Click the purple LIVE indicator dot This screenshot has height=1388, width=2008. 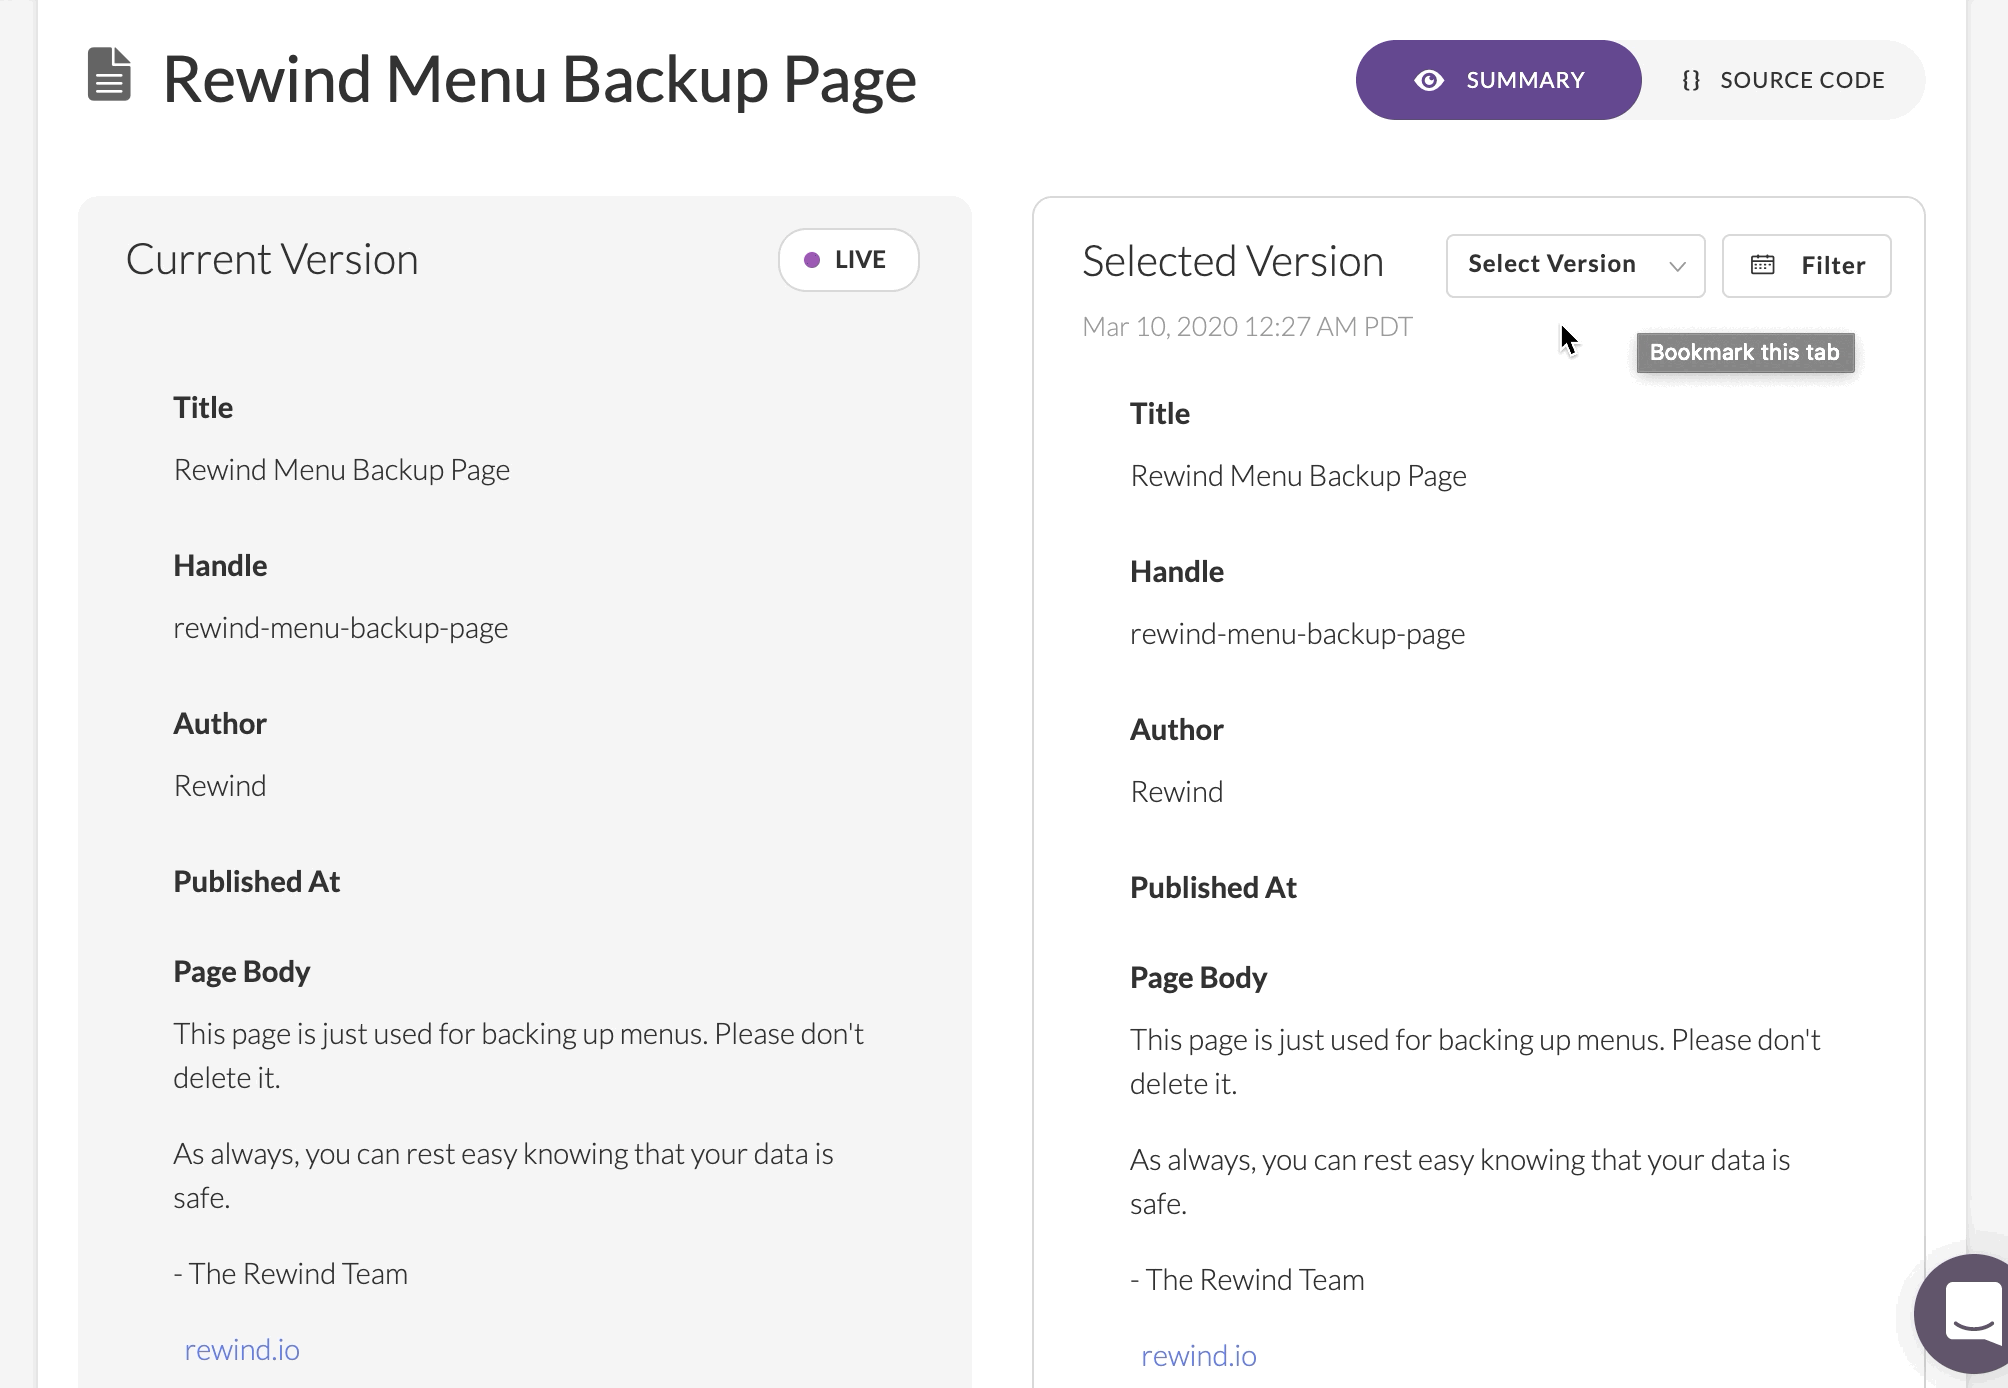[812, 260]
